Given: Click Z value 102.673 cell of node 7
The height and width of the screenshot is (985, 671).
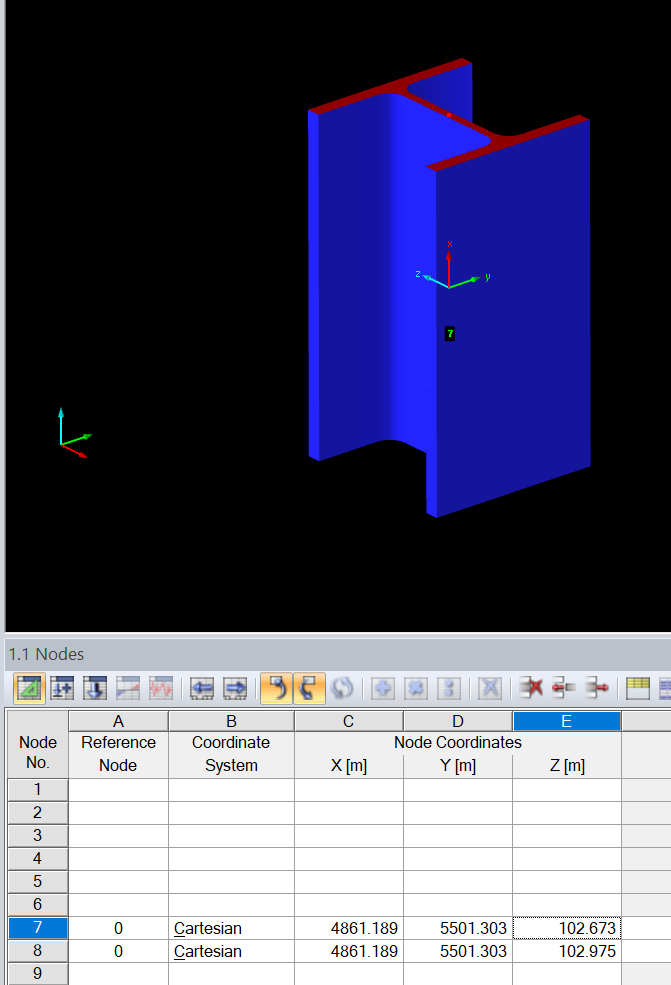Looking at the screenshot, I should (x=567, y=928).
